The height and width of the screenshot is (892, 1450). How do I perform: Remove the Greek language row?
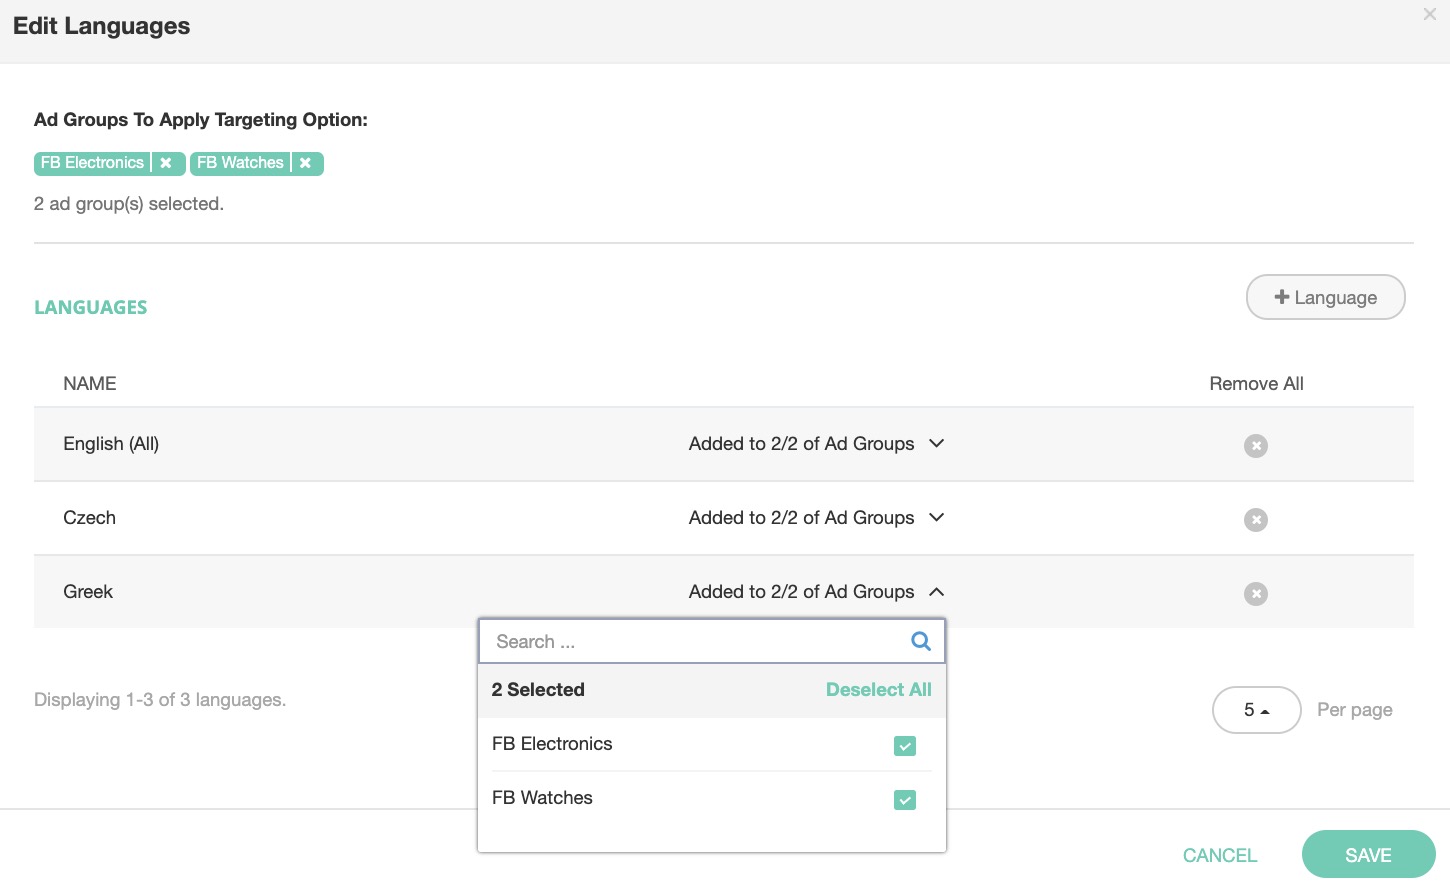pyautogui.click(x=1255, y=594)
